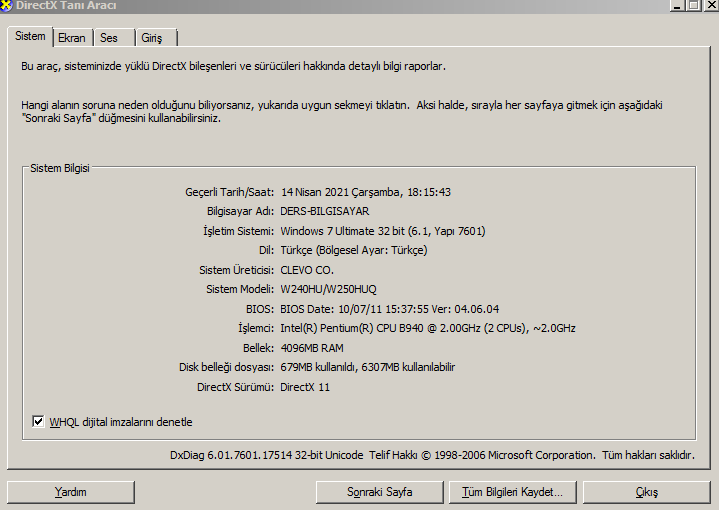Image resolution: width=719 pixels, height=510 pixels.
Task: Click system manufacturer CLEVO CO.
Action: (x=307, y=270)
